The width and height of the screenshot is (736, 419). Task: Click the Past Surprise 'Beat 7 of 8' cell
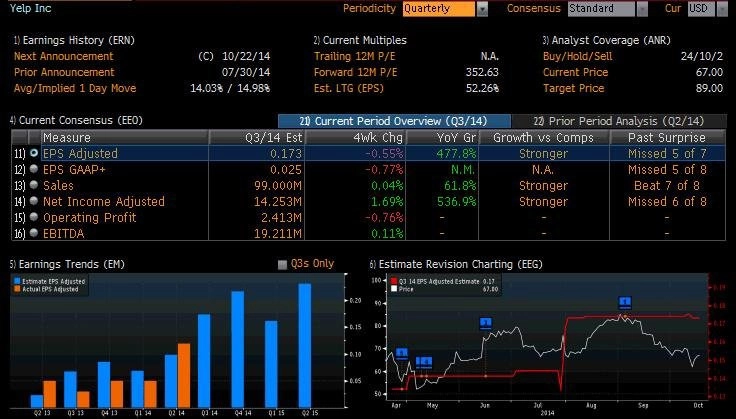(x=667, y=185)
